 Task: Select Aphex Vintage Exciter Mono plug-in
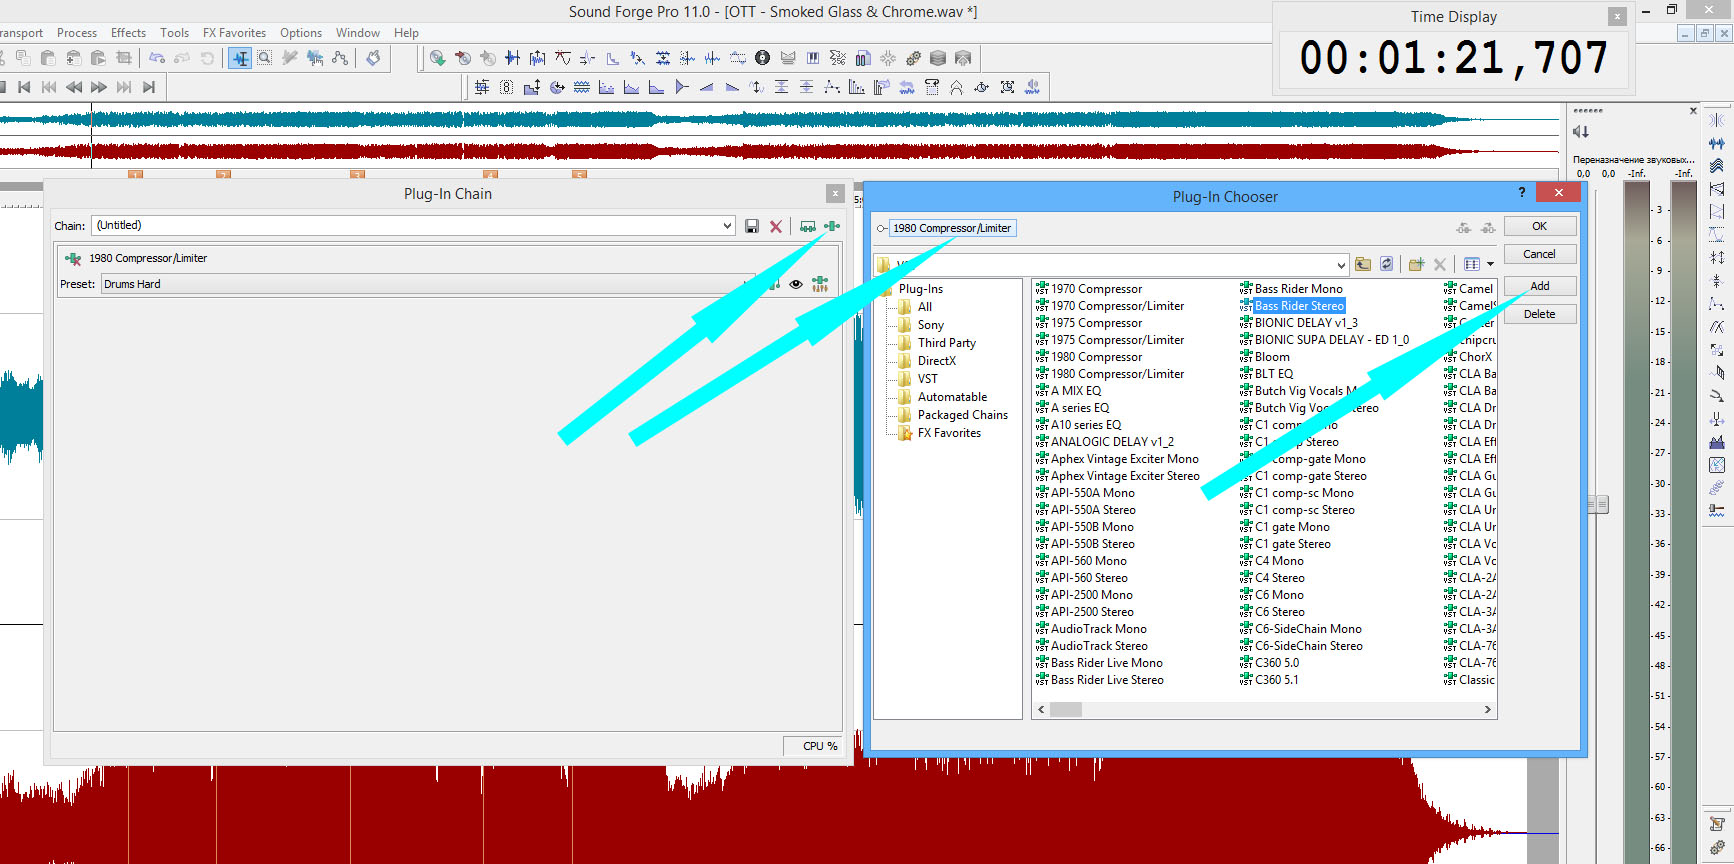[1125, 459]
